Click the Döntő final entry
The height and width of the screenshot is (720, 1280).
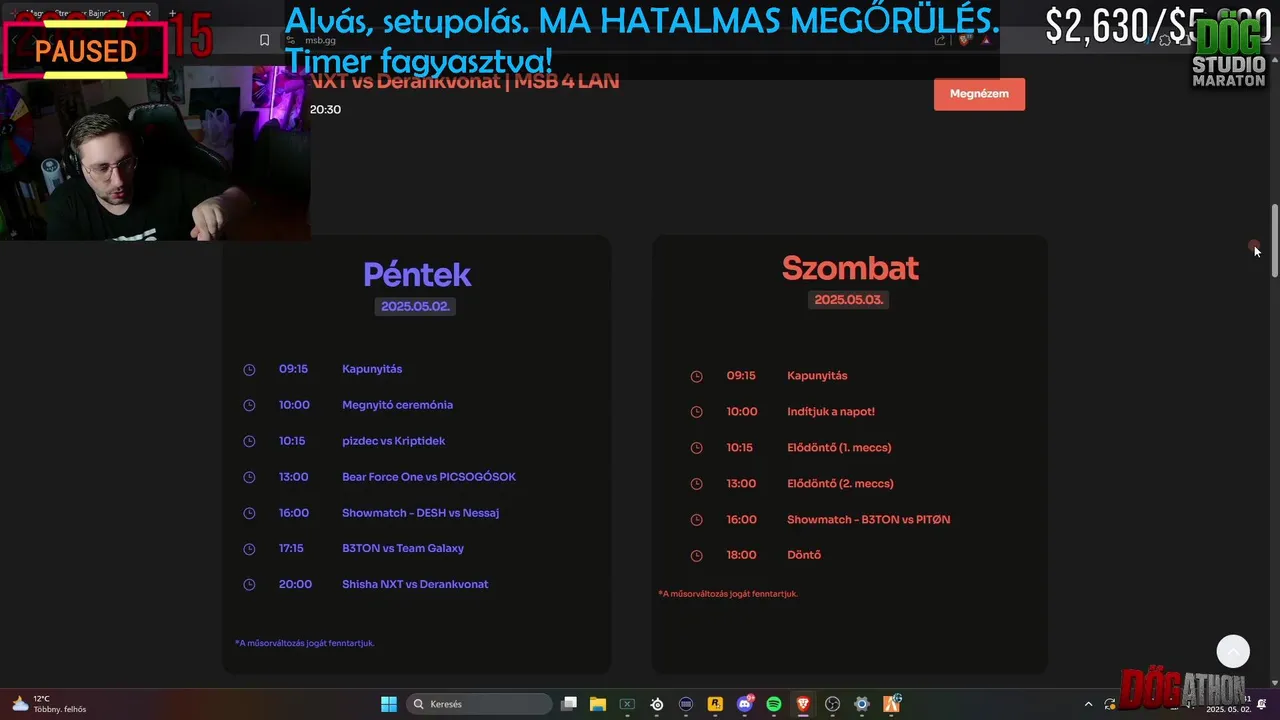pyautogui.click(x=804, y=555)
